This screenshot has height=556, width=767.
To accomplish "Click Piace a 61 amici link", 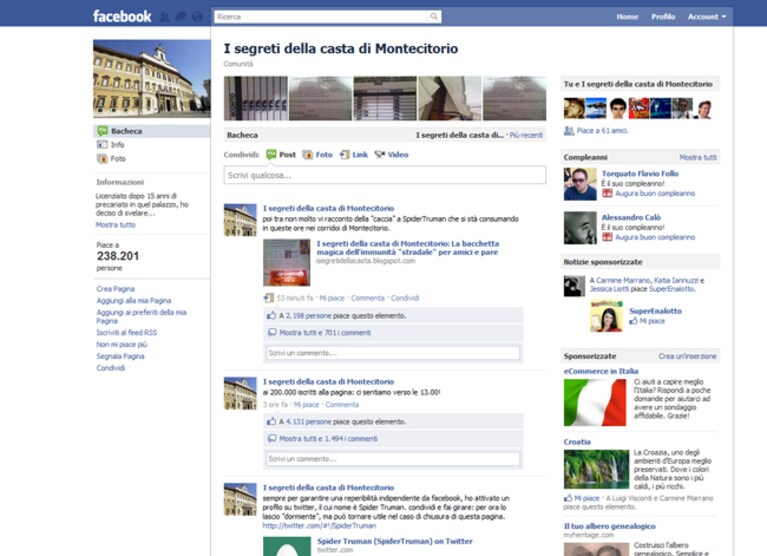I will point(602,131).
